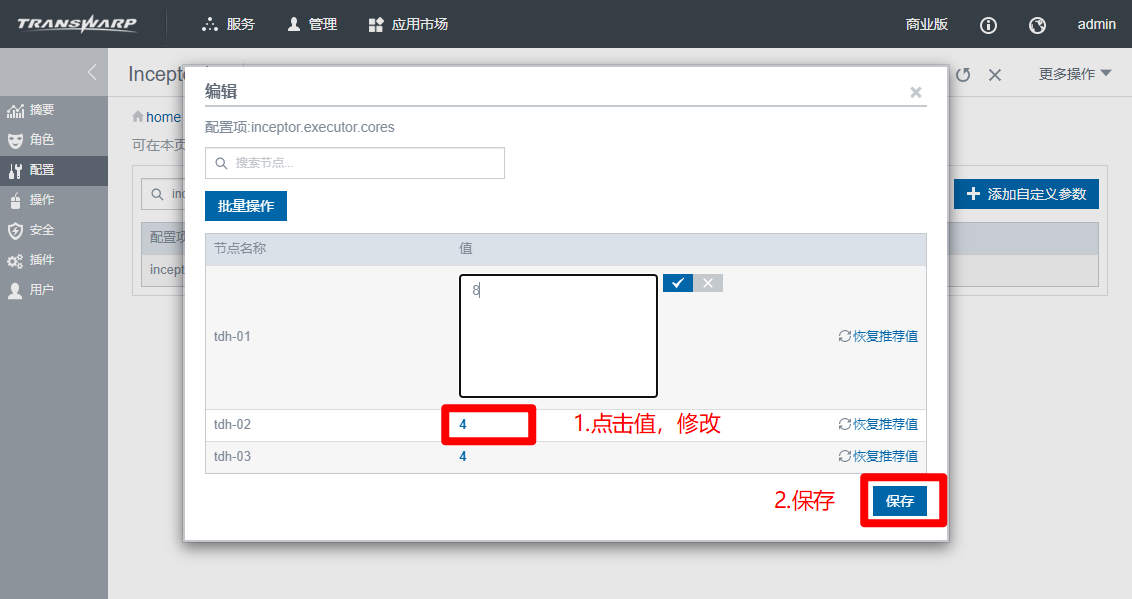Click the info circle icon in header
Viewport: 1132px width, 599px height.
(988, 25)
